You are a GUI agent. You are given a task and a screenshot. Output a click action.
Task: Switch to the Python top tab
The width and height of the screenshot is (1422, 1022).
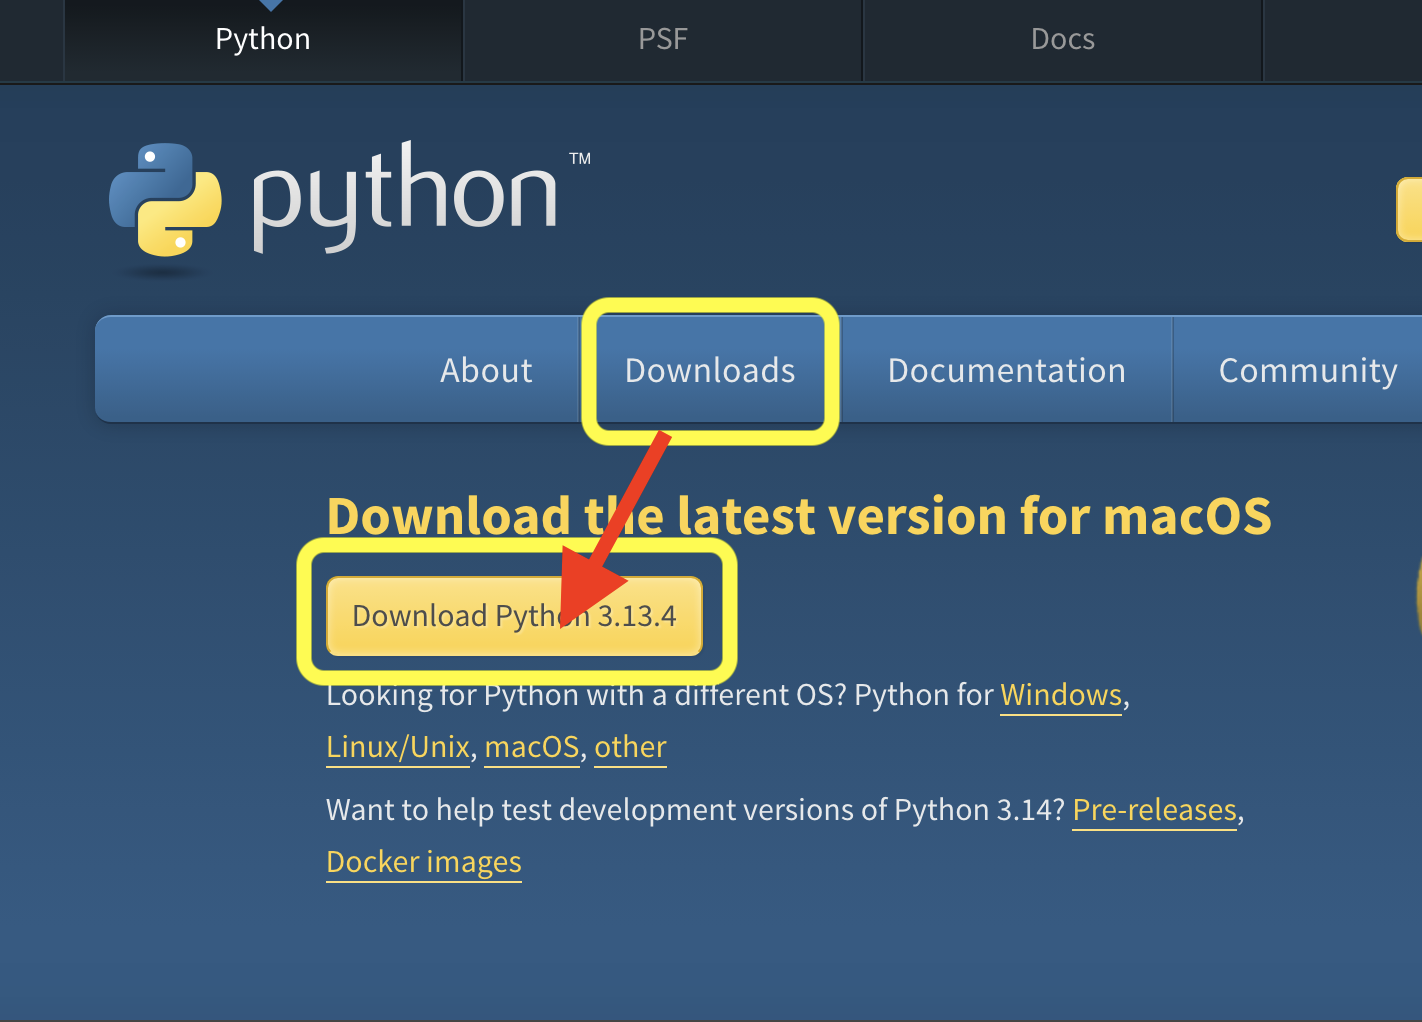(x=263, y=39)
